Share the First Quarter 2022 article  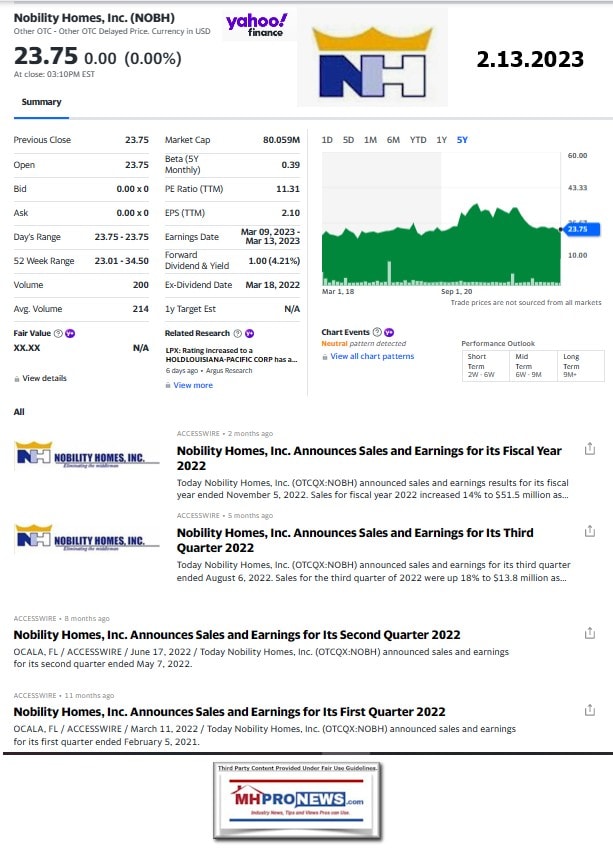590,710
